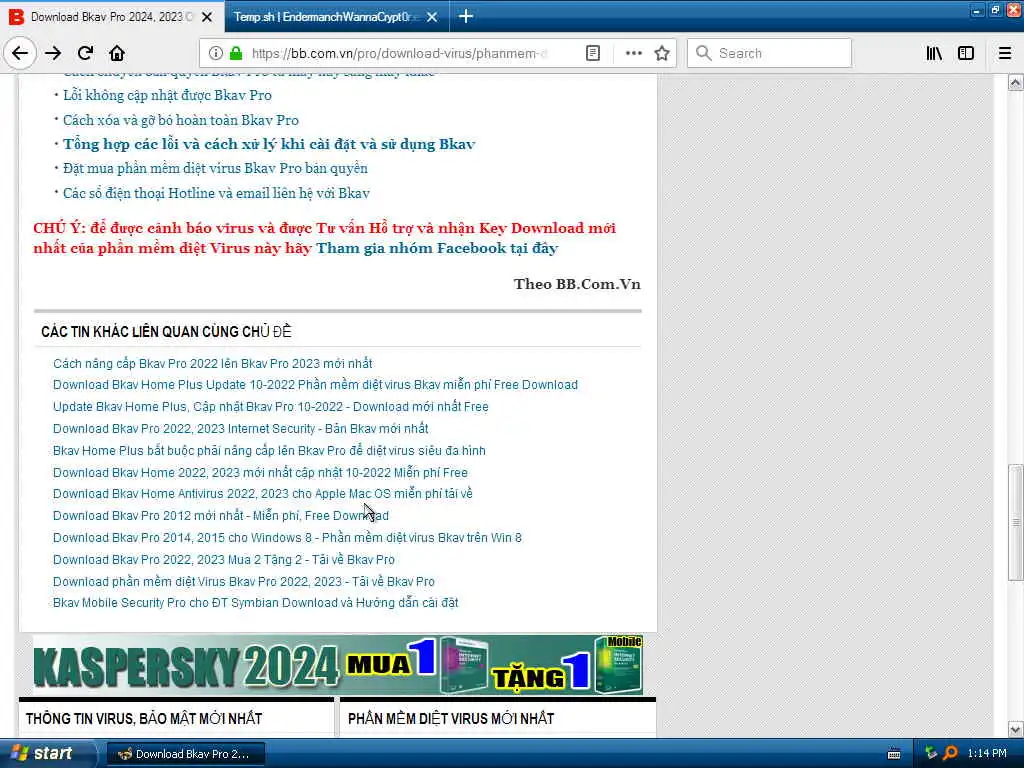Open 'Download Bkav Pro 2022, 2023 Internet Security' link
The height and width of the screenshot is (768, 1024).
pyautogui.click(x=241, y=429)
